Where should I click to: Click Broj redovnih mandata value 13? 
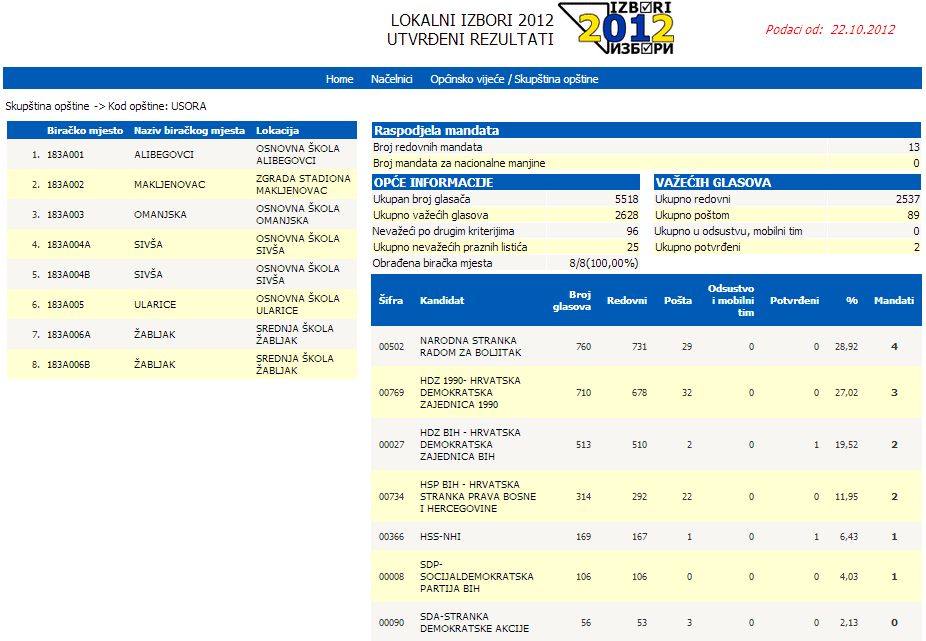pyautogui.click(x=914, y=147)
